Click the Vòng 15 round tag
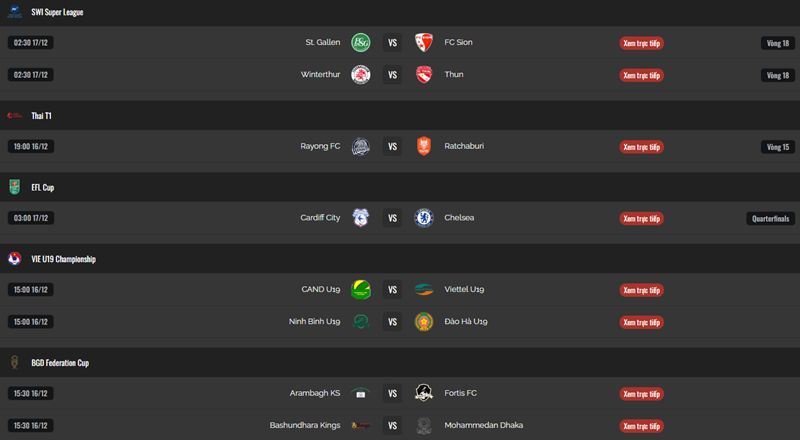Viewport: 800px width, 440px height. (777, 147)
